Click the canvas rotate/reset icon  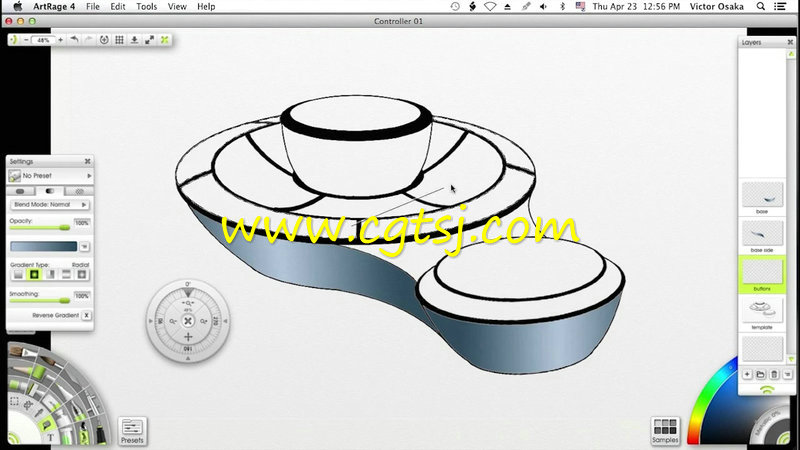pos(104,40)
